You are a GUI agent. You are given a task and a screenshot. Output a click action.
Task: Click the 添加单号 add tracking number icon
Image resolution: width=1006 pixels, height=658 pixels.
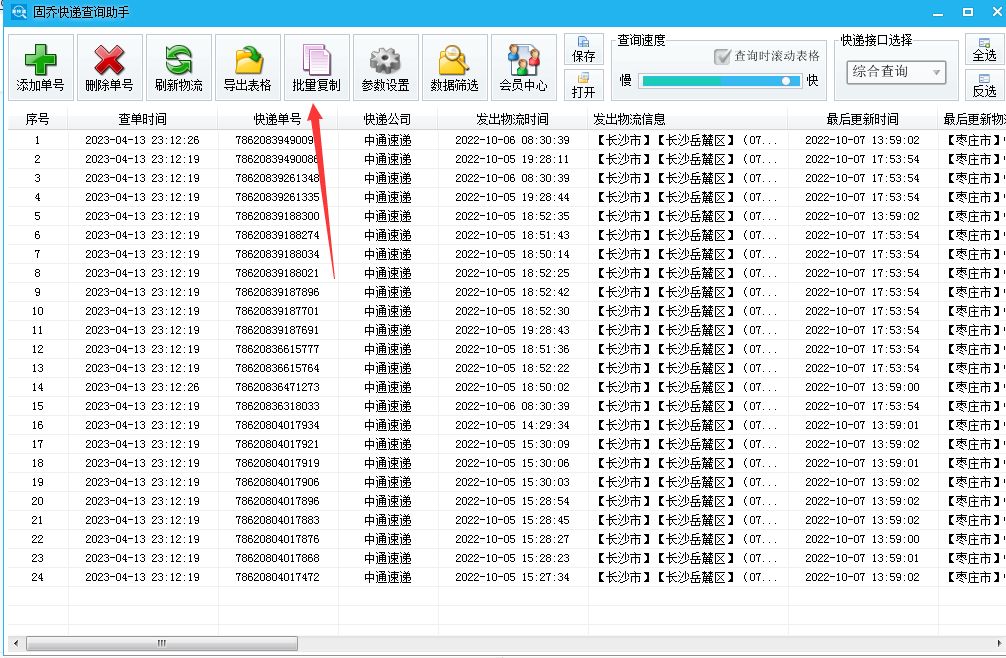click(40, 66)
